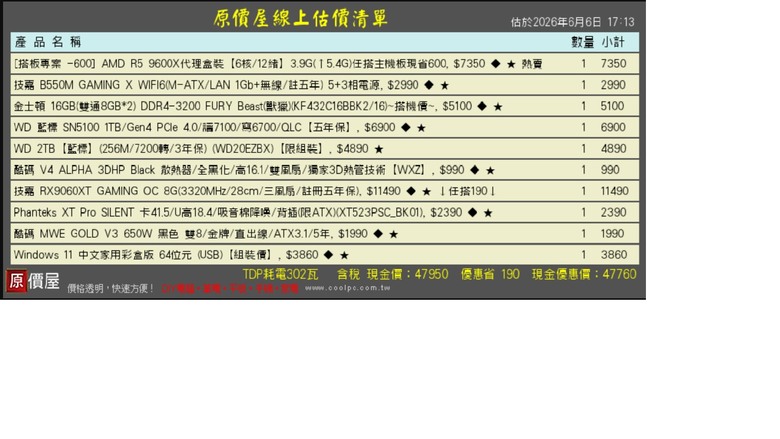Click the diamond symbol in the WD SN5100 1TB row
Viewport: 780px width, 439px height.
click(406, 127)
